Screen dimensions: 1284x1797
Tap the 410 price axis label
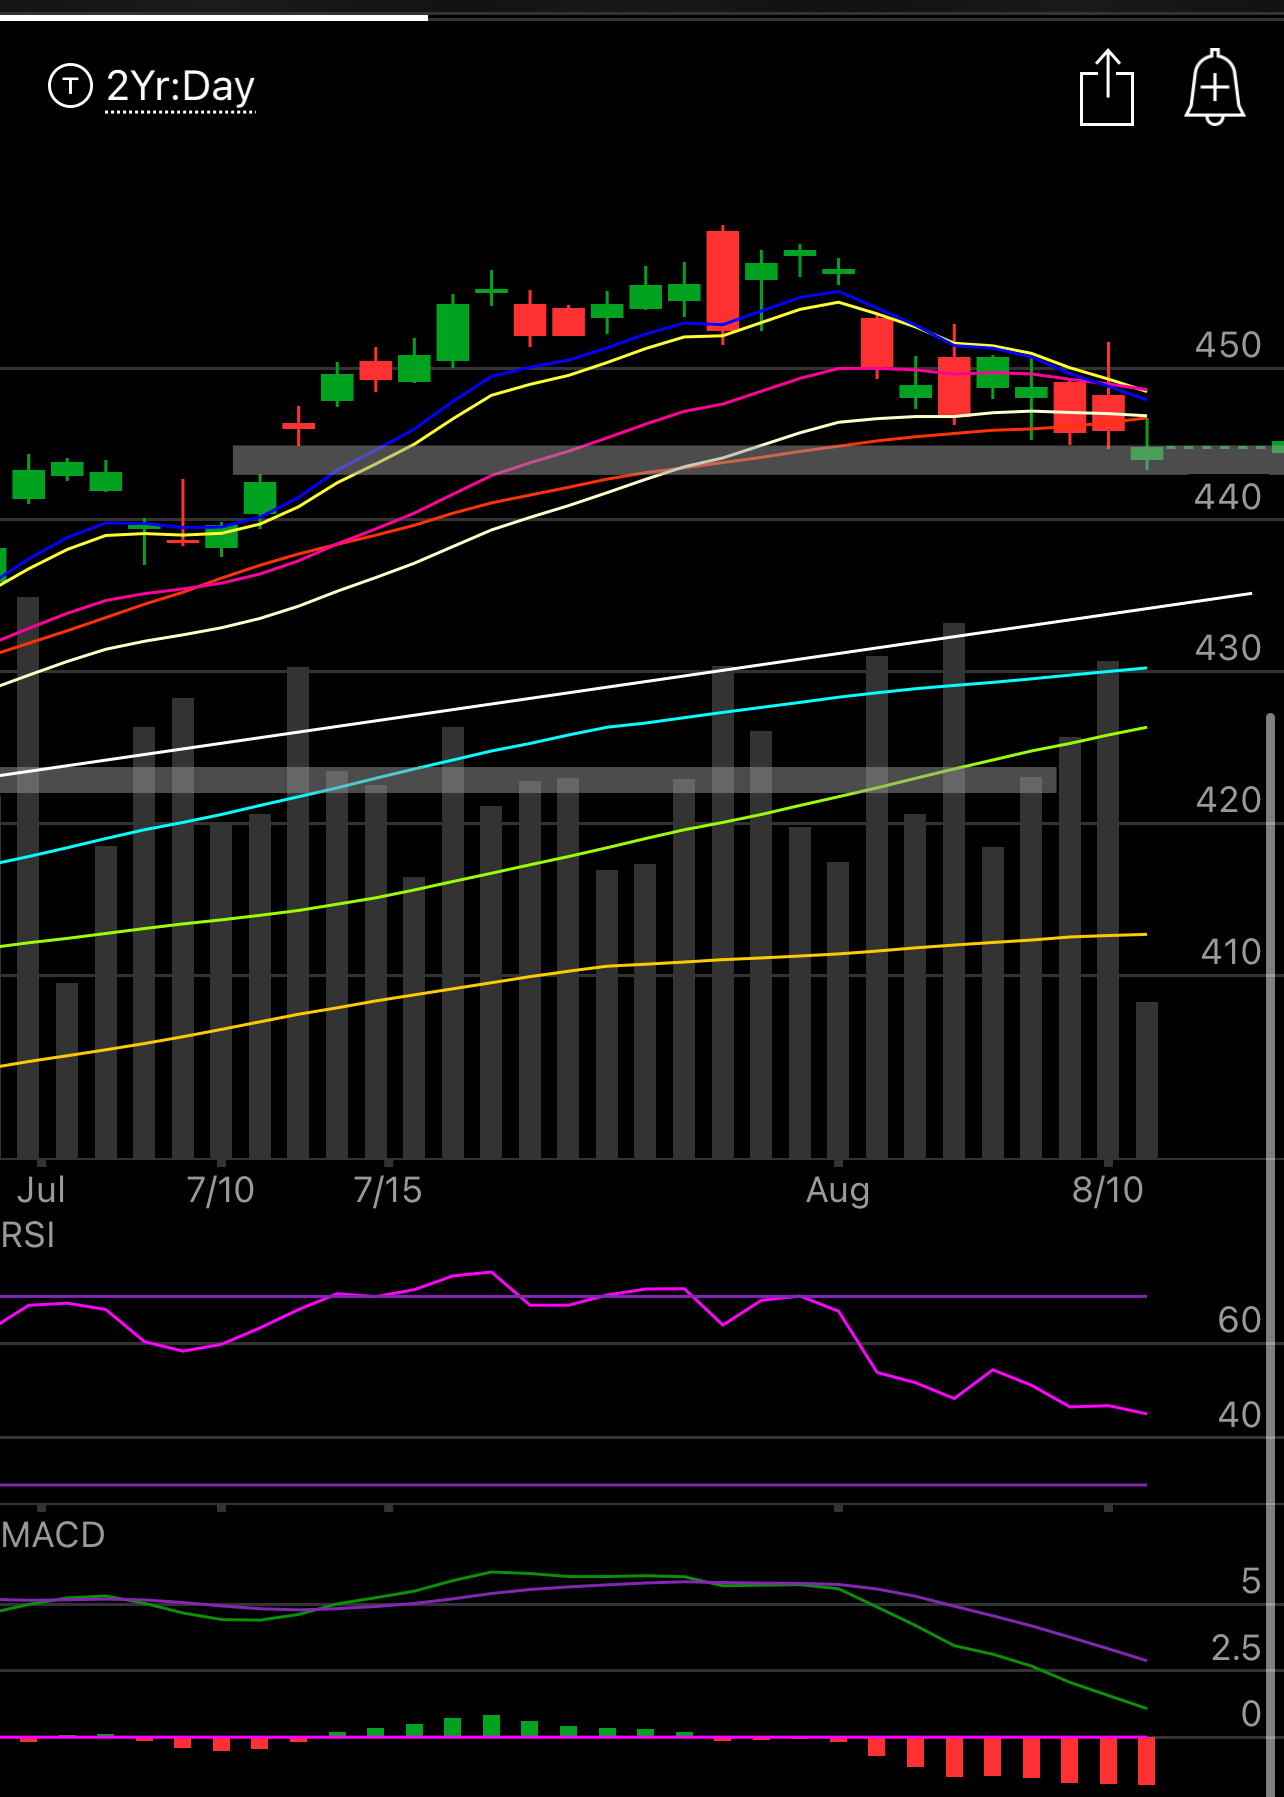pyautogui.click(x=1230, y=952)
